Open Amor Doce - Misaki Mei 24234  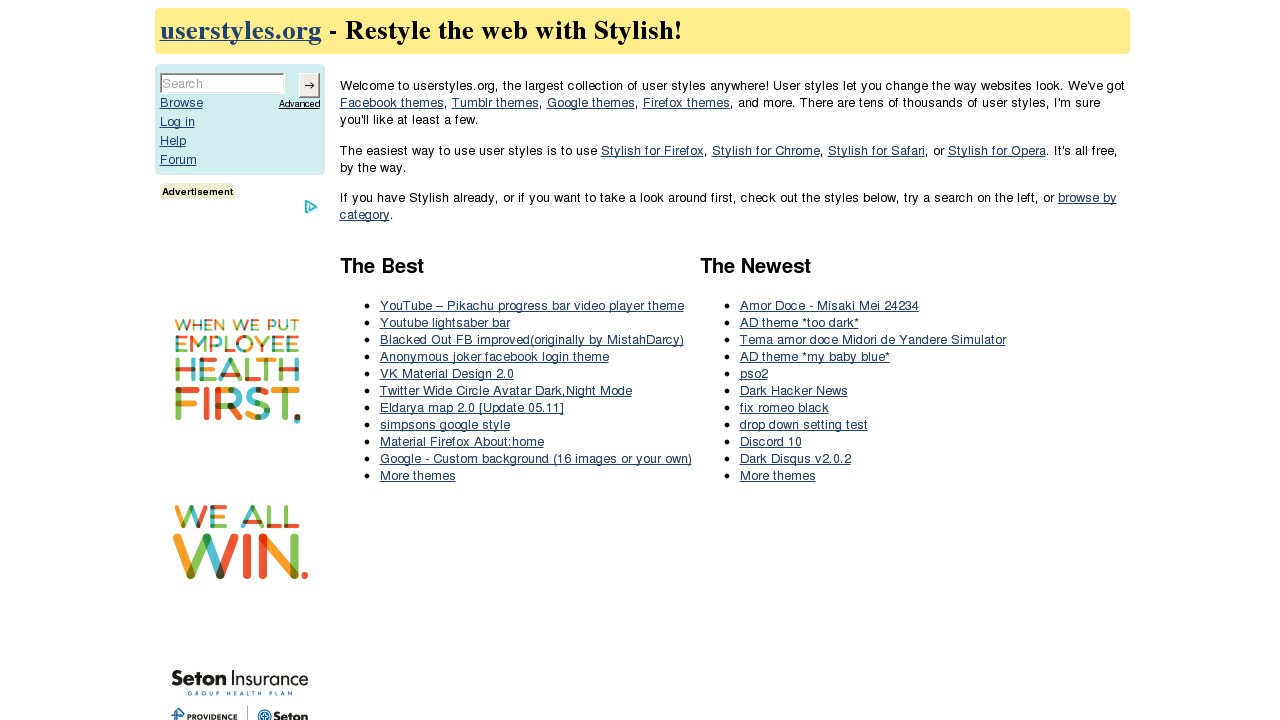point(829,306)
